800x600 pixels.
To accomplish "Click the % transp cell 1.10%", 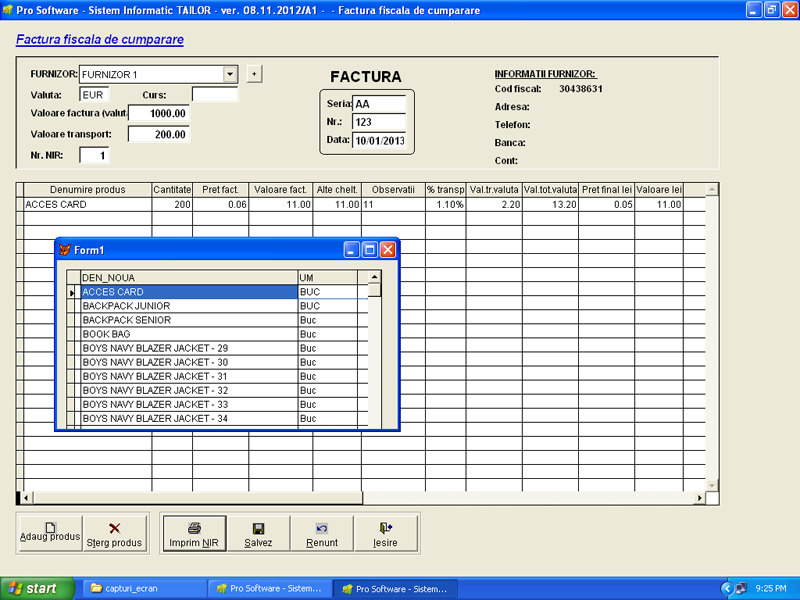I will pos(445,205).
